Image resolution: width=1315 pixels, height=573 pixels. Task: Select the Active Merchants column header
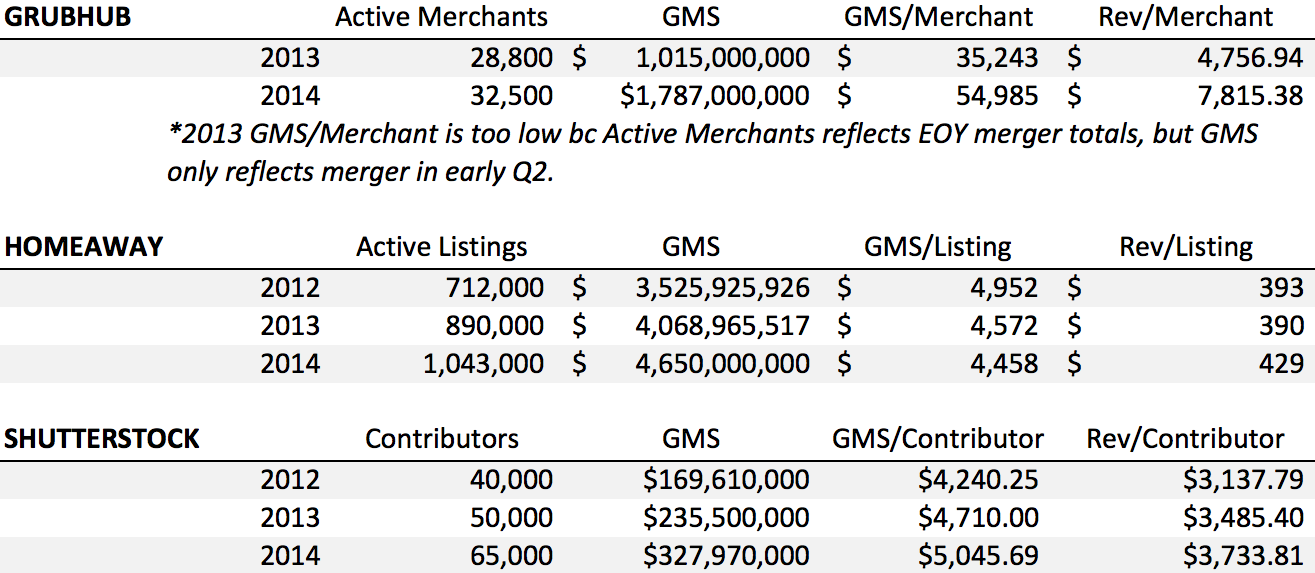coord(441,17)
